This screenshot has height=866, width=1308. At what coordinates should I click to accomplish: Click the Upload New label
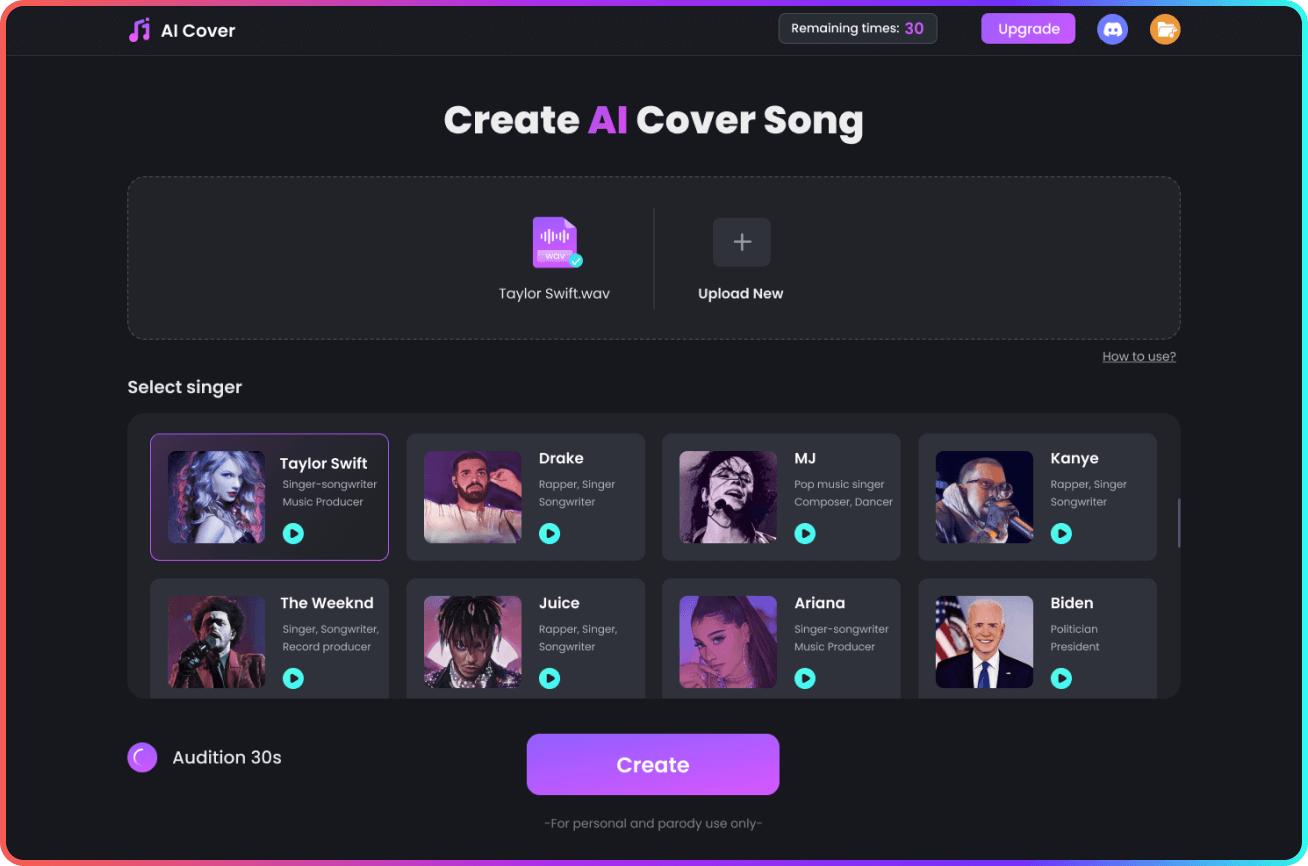[741, 294]
